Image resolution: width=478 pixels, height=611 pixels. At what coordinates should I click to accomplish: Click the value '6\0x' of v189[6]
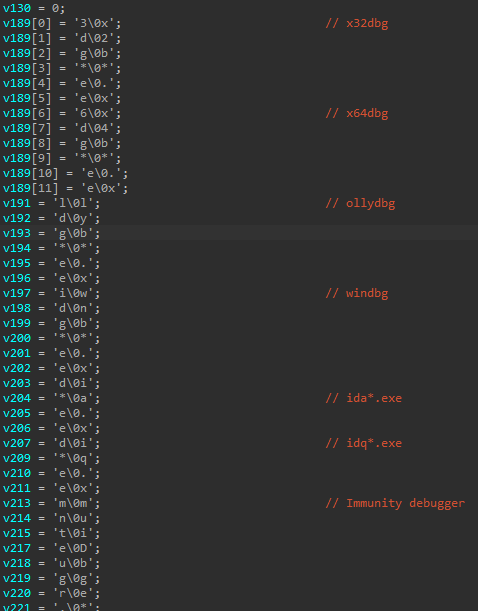click(x=94, y=113)
